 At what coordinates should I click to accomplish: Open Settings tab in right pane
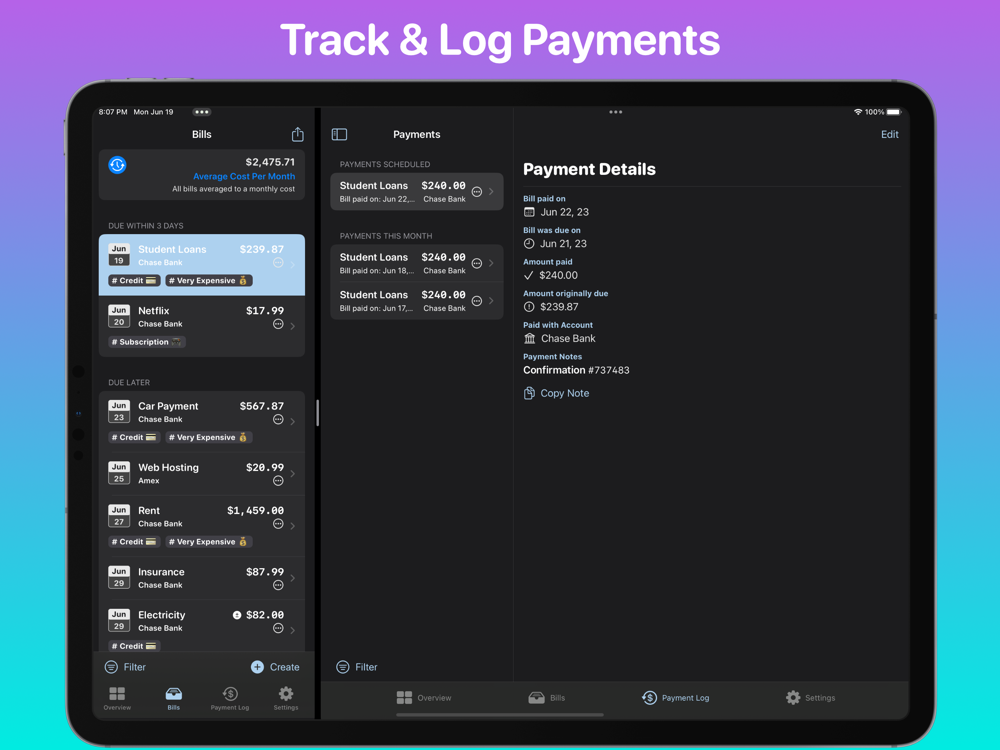[811, 698]
